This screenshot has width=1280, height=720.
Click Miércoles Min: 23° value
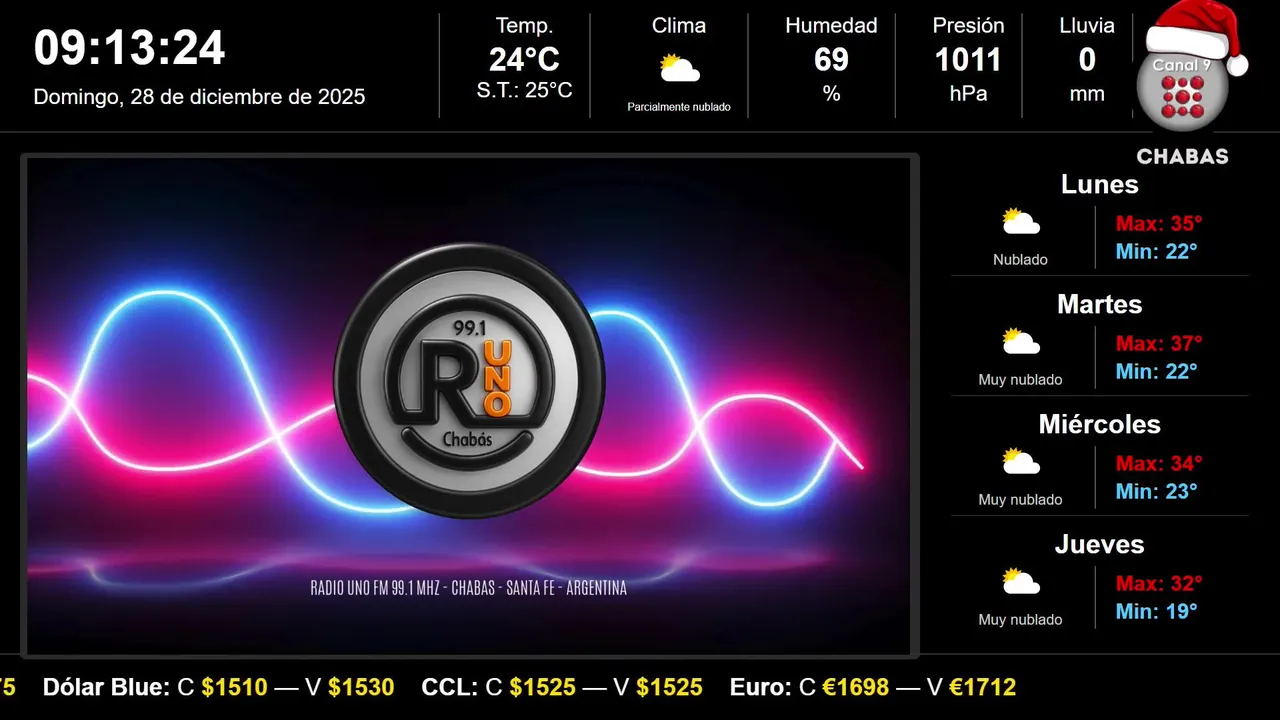(1156, 491)
